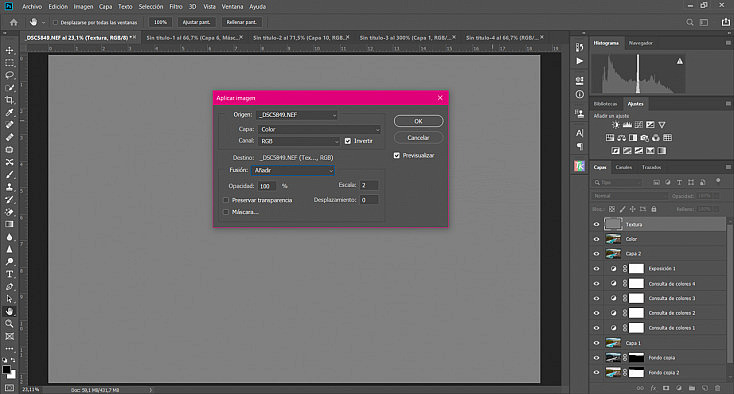Open the Actions panel play icon

pos(580,61)
